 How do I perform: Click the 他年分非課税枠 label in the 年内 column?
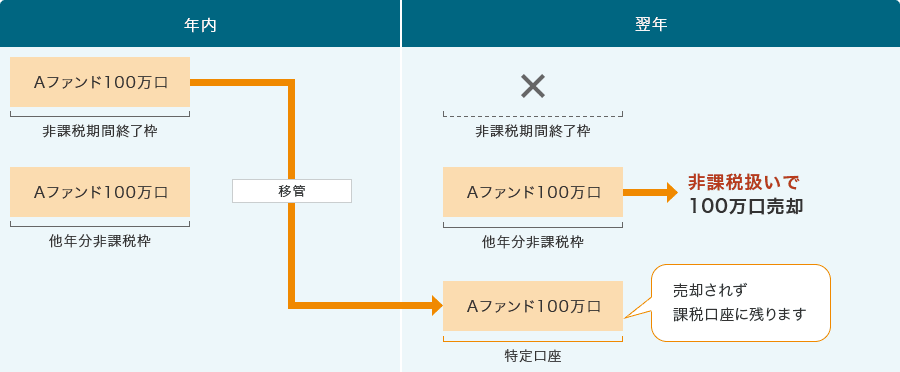[x=100, y=242]
